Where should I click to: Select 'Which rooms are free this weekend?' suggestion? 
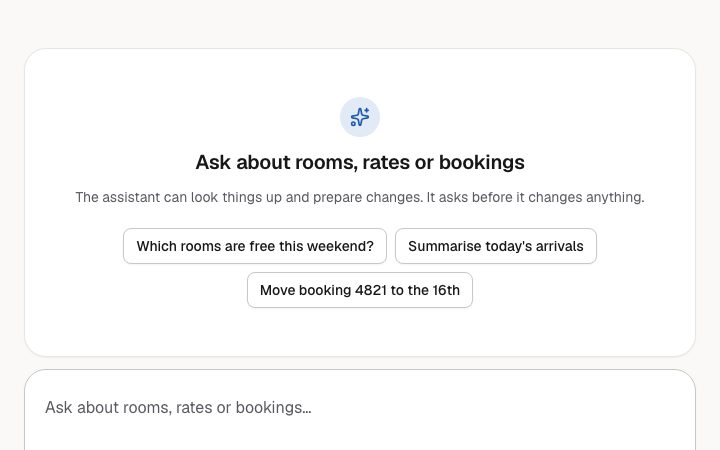pos(255,246)
